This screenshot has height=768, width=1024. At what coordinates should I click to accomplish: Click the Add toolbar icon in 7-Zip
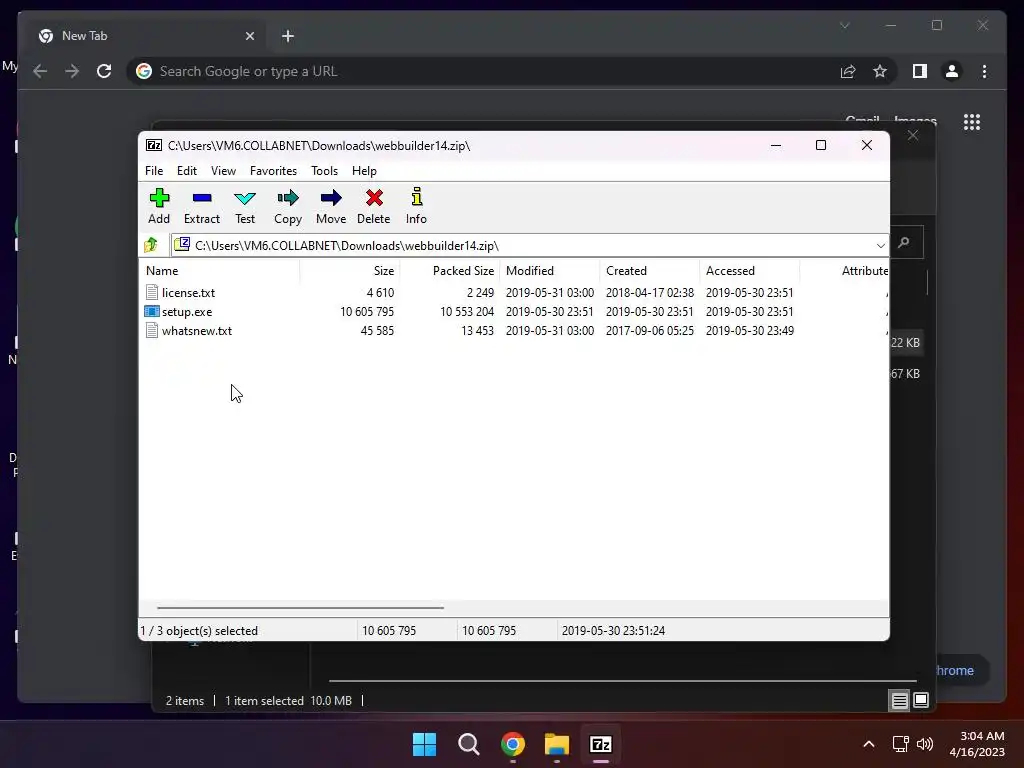(x=159, y=198)
